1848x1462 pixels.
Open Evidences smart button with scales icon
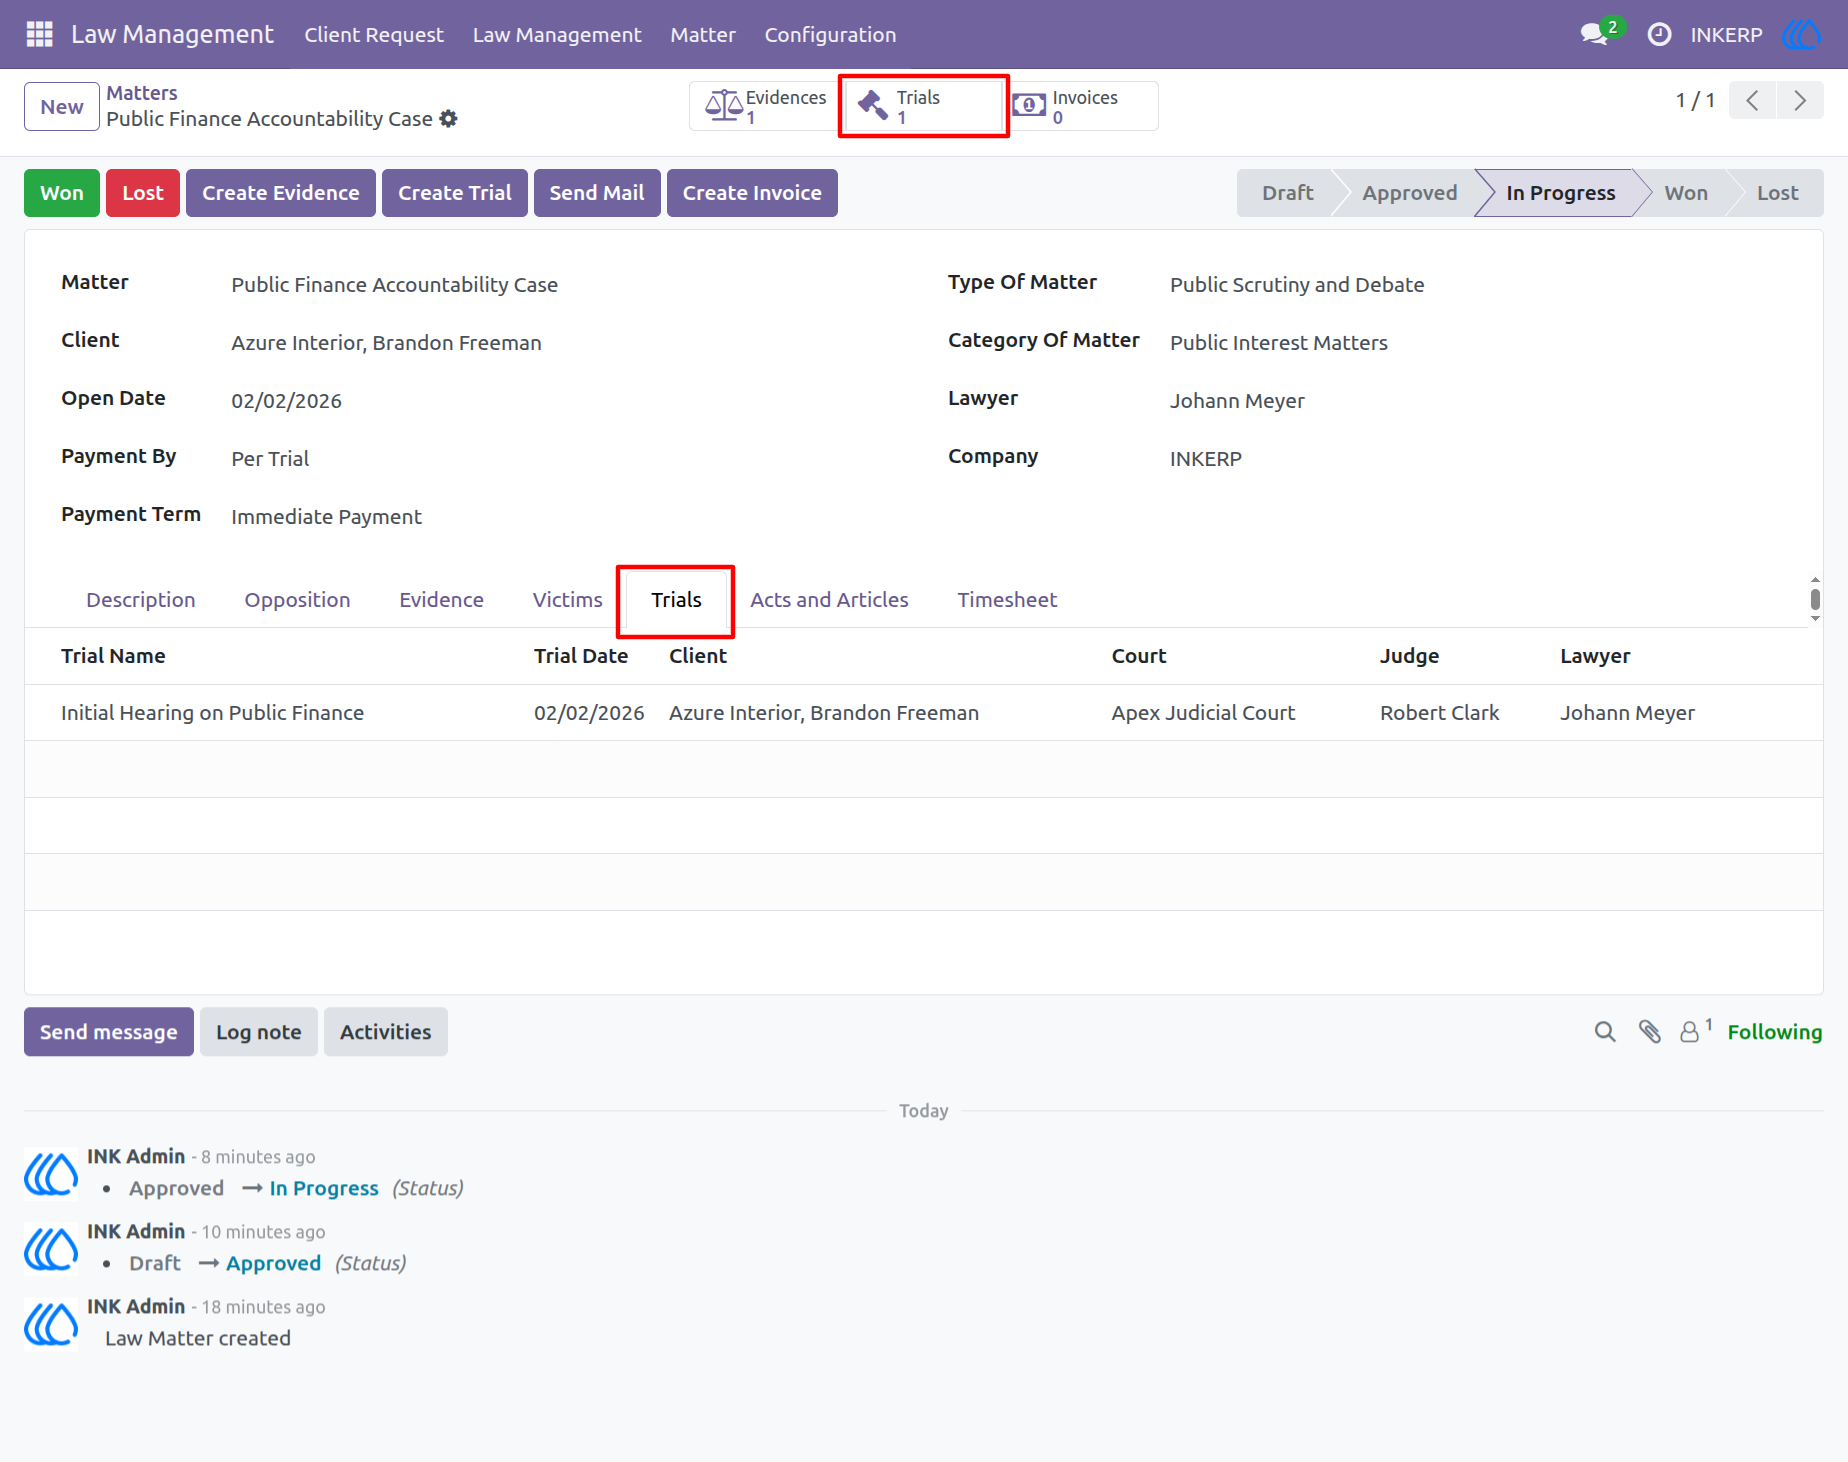[x=766, y=106]
